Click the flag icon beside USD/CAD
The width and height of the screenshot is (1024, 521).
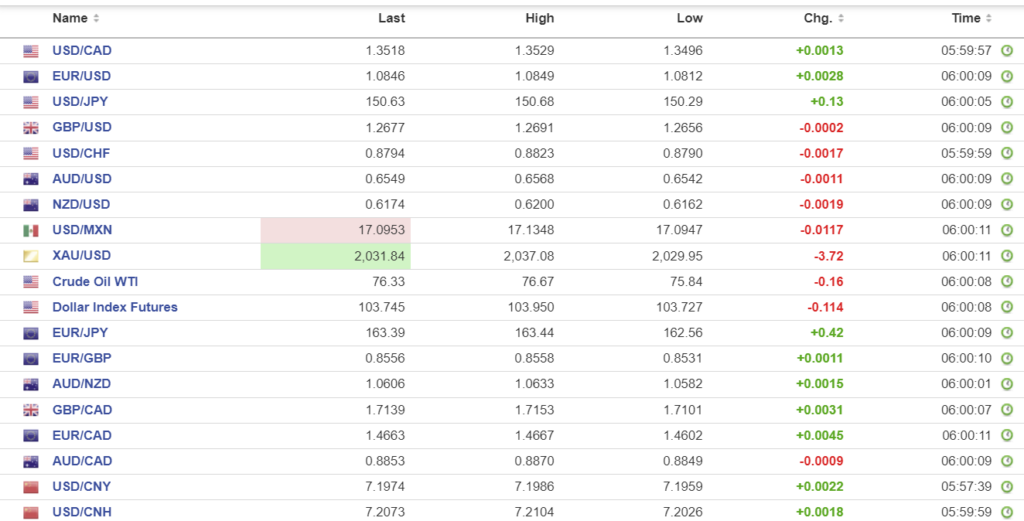click(x=31, y=51)
